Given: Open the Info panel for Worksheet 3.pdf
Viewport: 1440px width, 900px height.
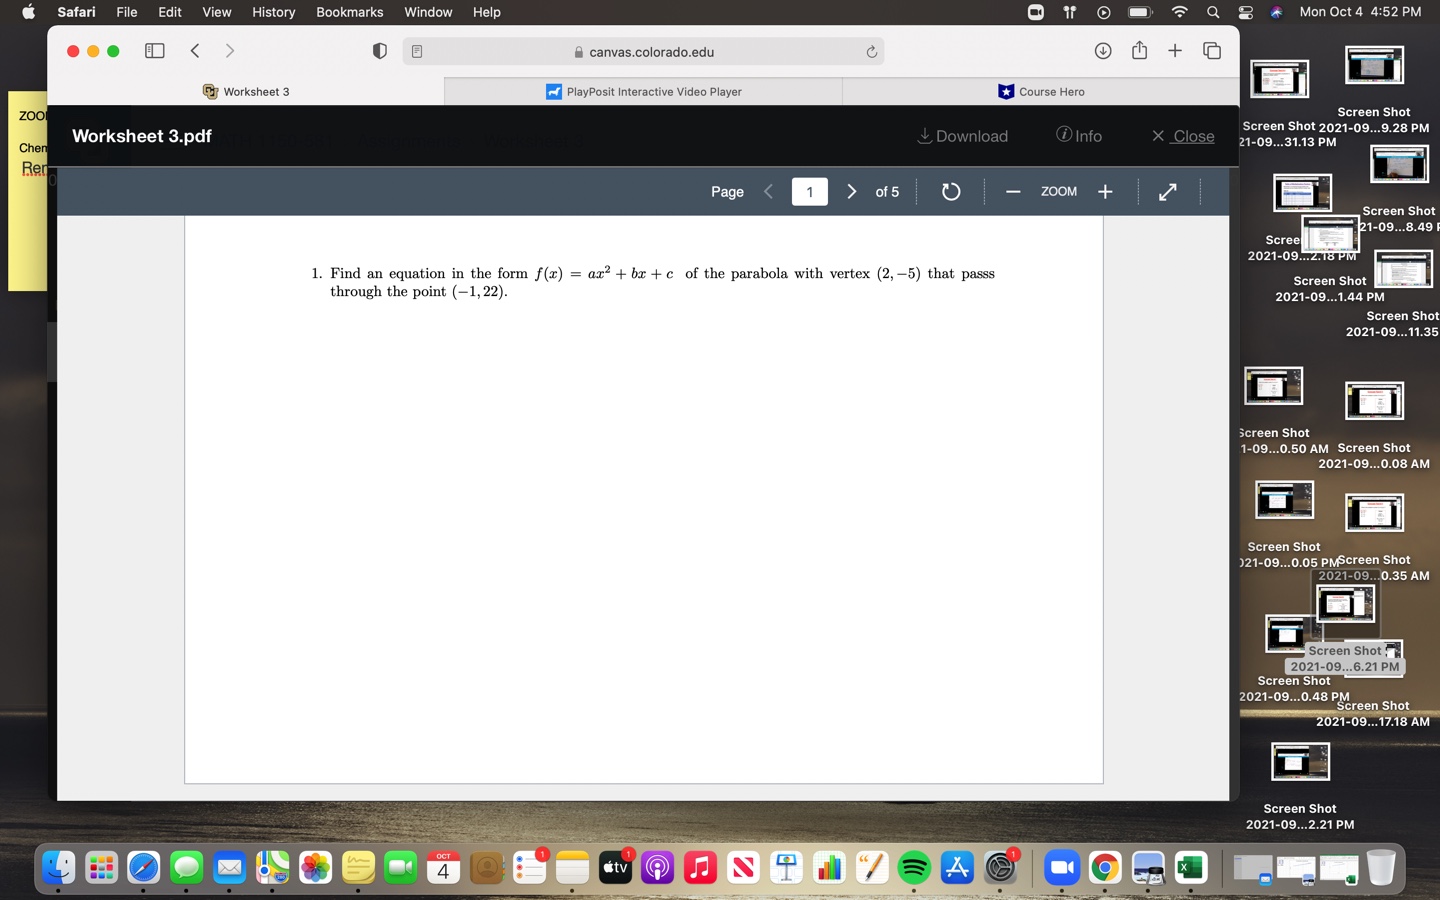Looking at the screenshot, I should [x=1079, y=136].
